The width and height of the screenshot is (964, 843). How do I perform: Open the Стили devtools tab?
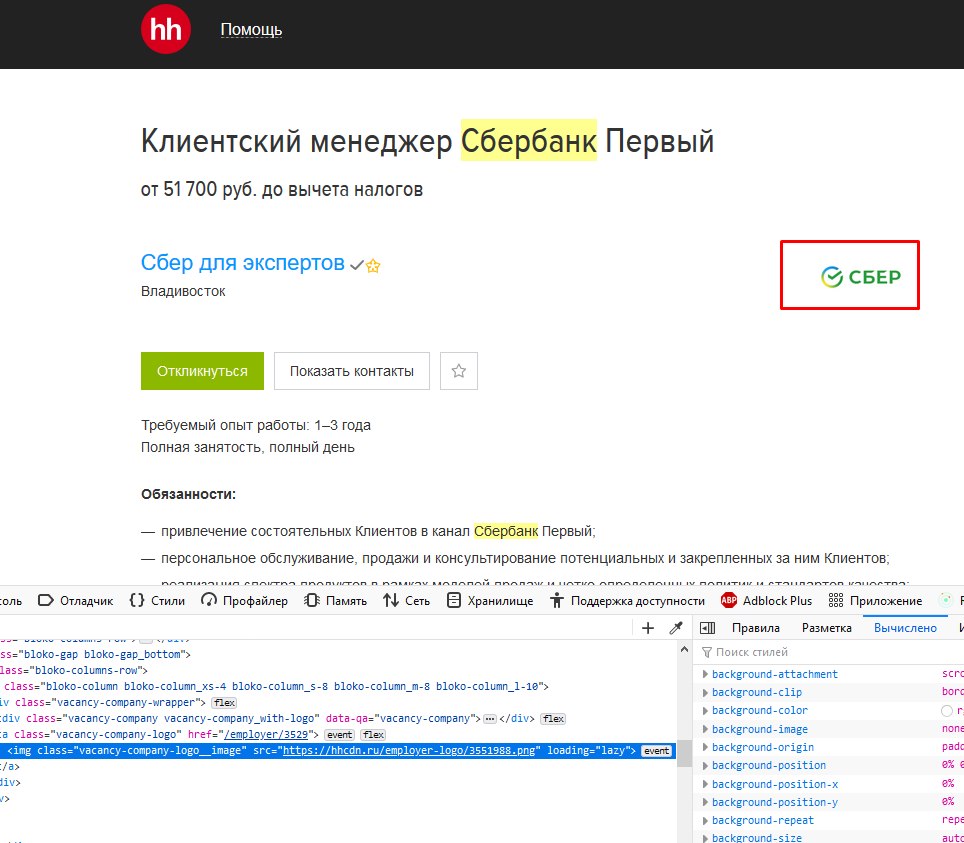click(x=157, y=601)
